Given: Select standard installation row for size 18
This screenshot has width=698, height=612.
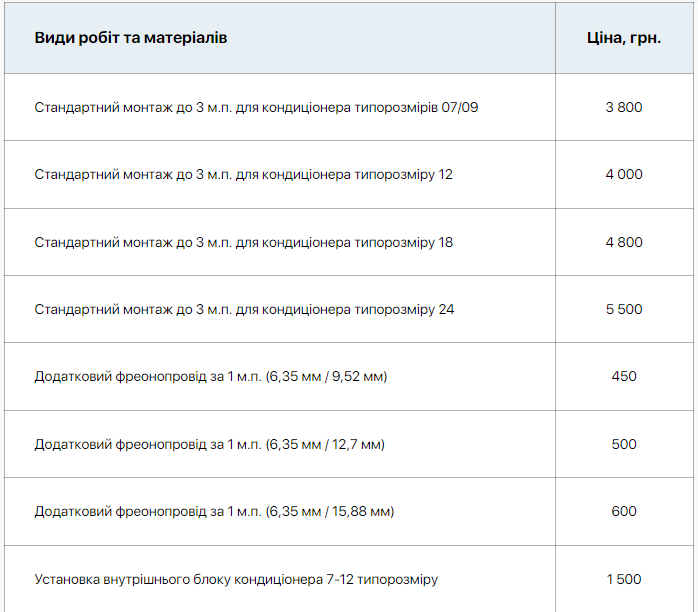Looking at the screenshot, I should [243, 242].
